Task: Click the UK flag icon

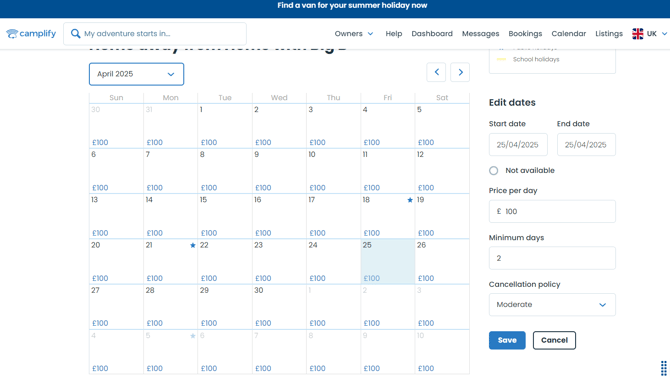Action: pos(638,34)
